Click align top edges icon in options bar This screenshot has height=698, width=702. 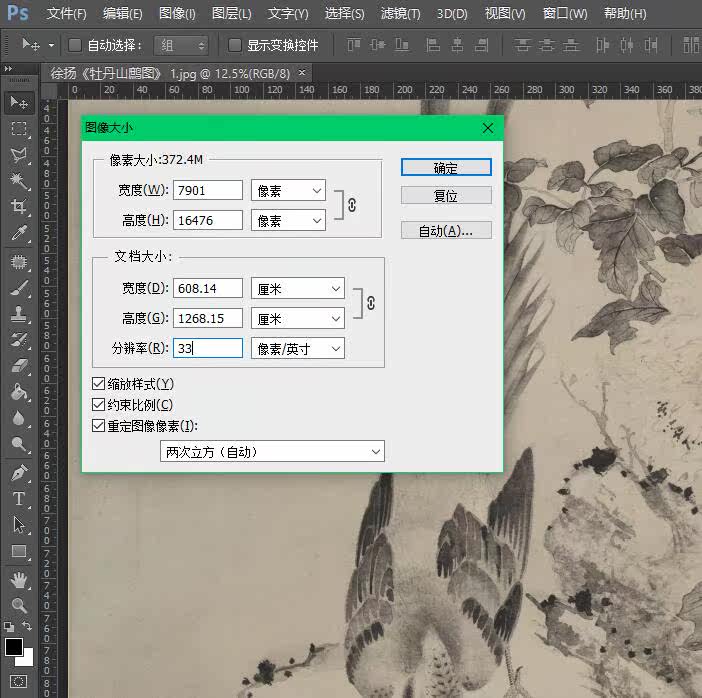click(354, 45)
